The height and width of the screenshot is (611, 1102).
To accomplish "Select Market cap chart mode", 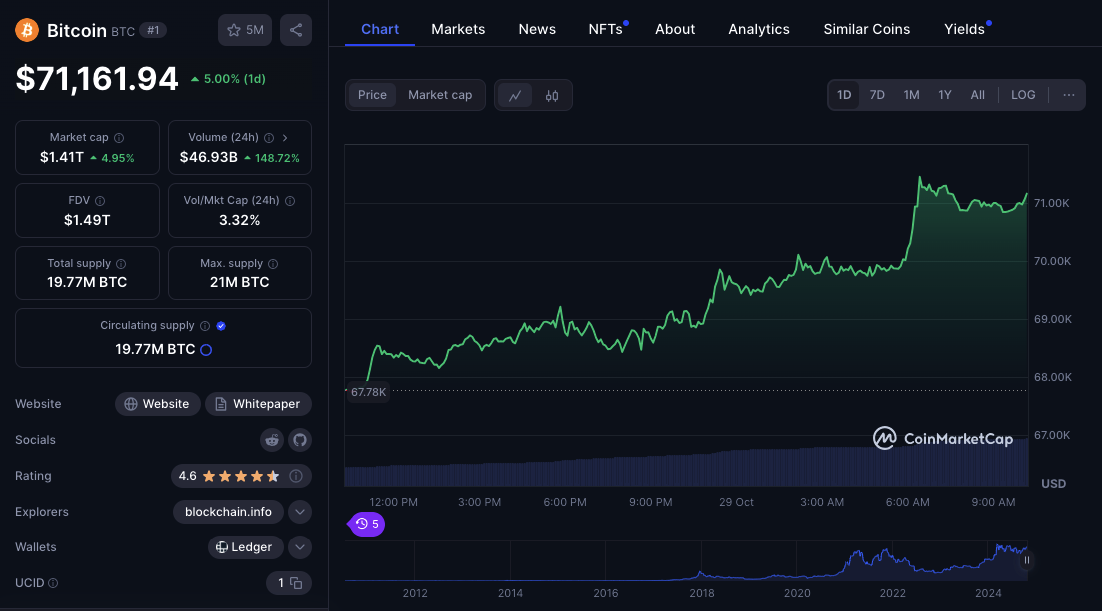I will (440, 95).
